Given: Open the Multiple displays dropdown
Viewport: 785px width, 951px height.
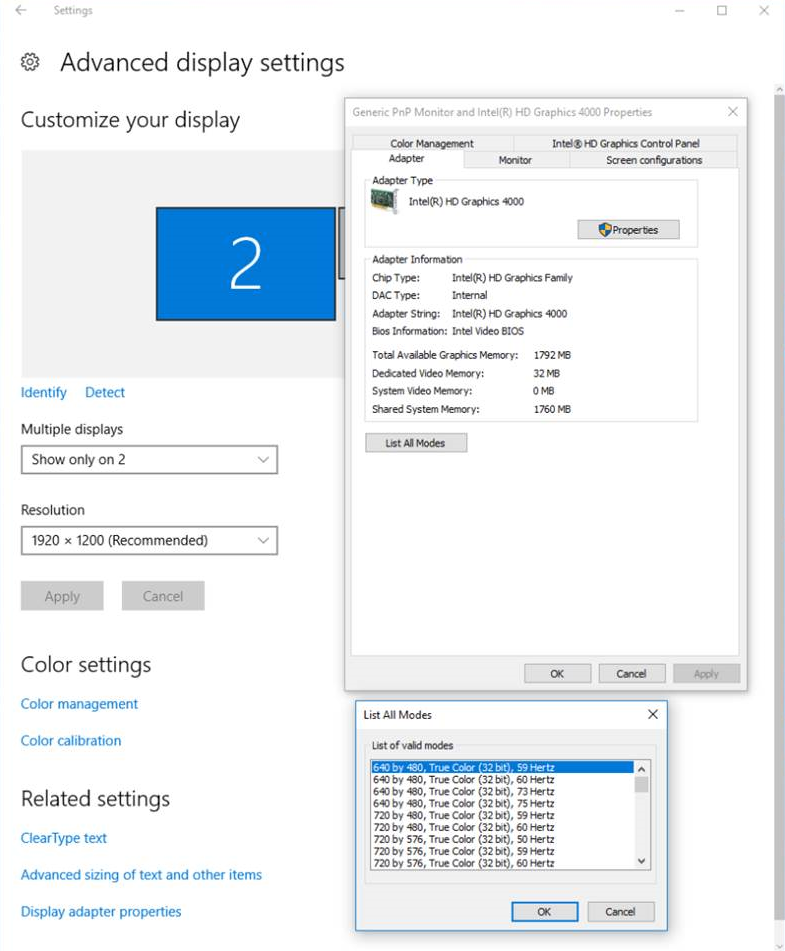Looking at the screenshot, I should (x=149, y=460).
